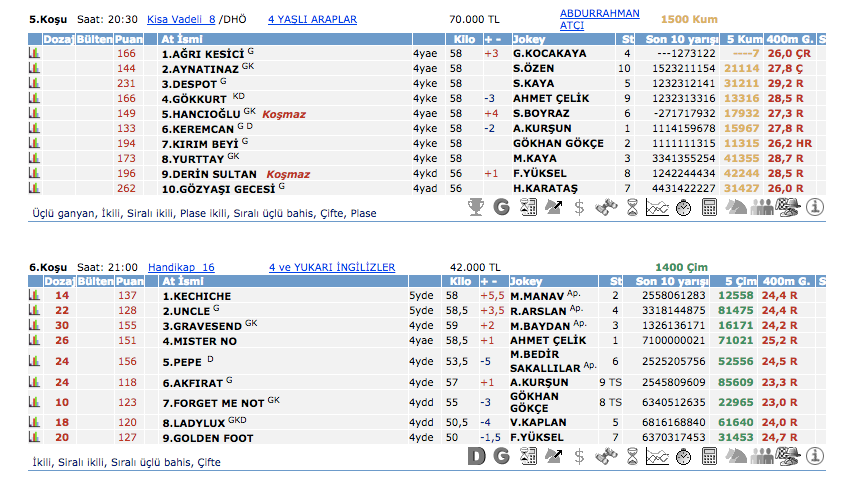Viewport: 853px width, 486px height.
Task: Click the D icon under race 6
Action: click(x=477, y=456)
